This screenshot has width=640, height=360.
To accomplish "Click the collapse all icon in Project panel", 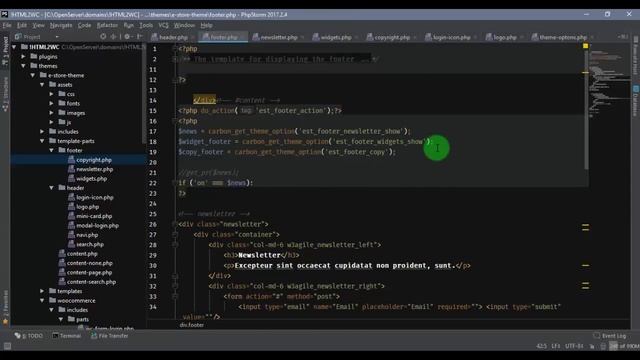I will pos(114,37).
